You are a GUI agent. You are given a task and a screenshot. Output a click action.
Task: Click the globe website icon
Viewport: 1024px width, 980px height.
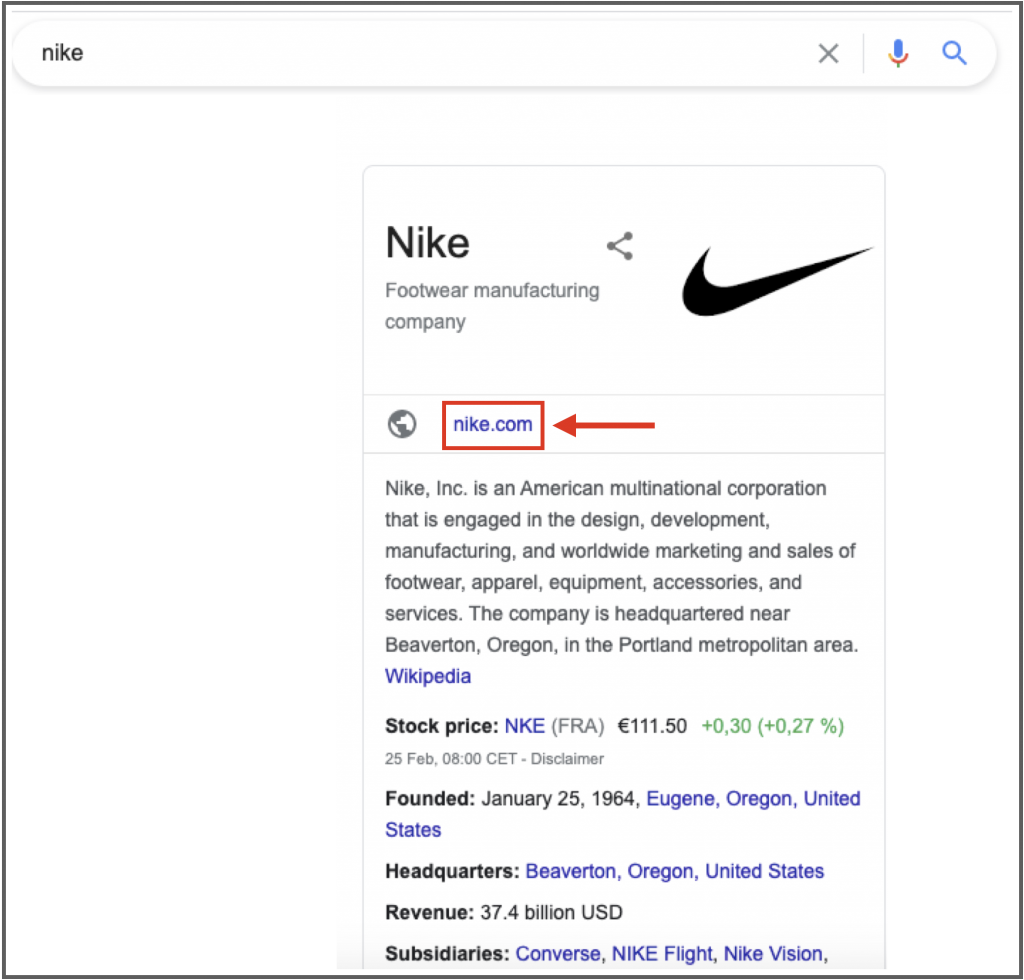click(402, 424)
